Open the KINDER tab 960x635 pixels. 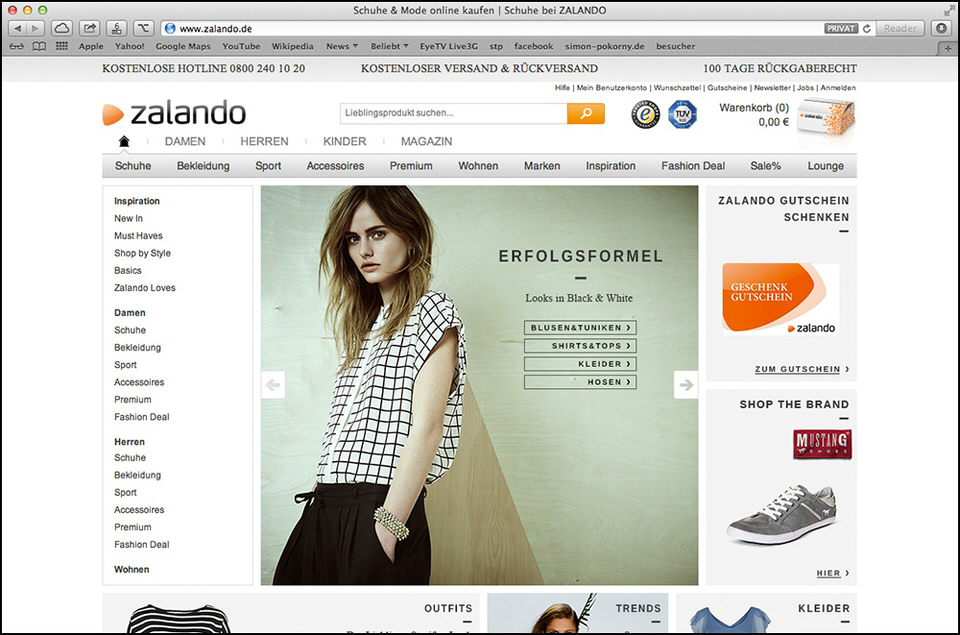click(345, 141)
